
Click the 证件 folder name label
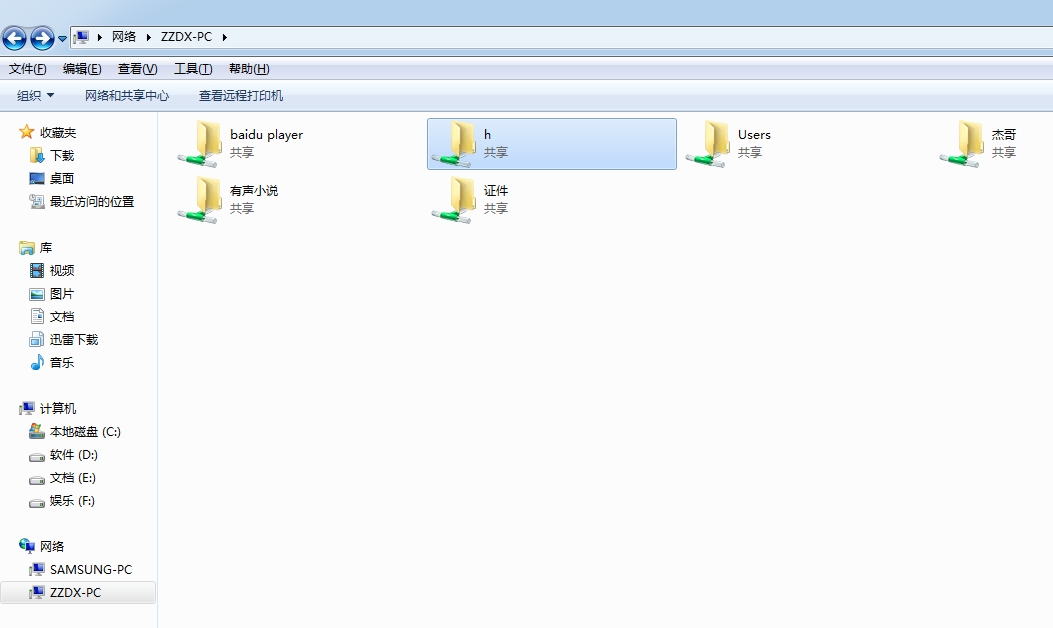coord(496,190)
